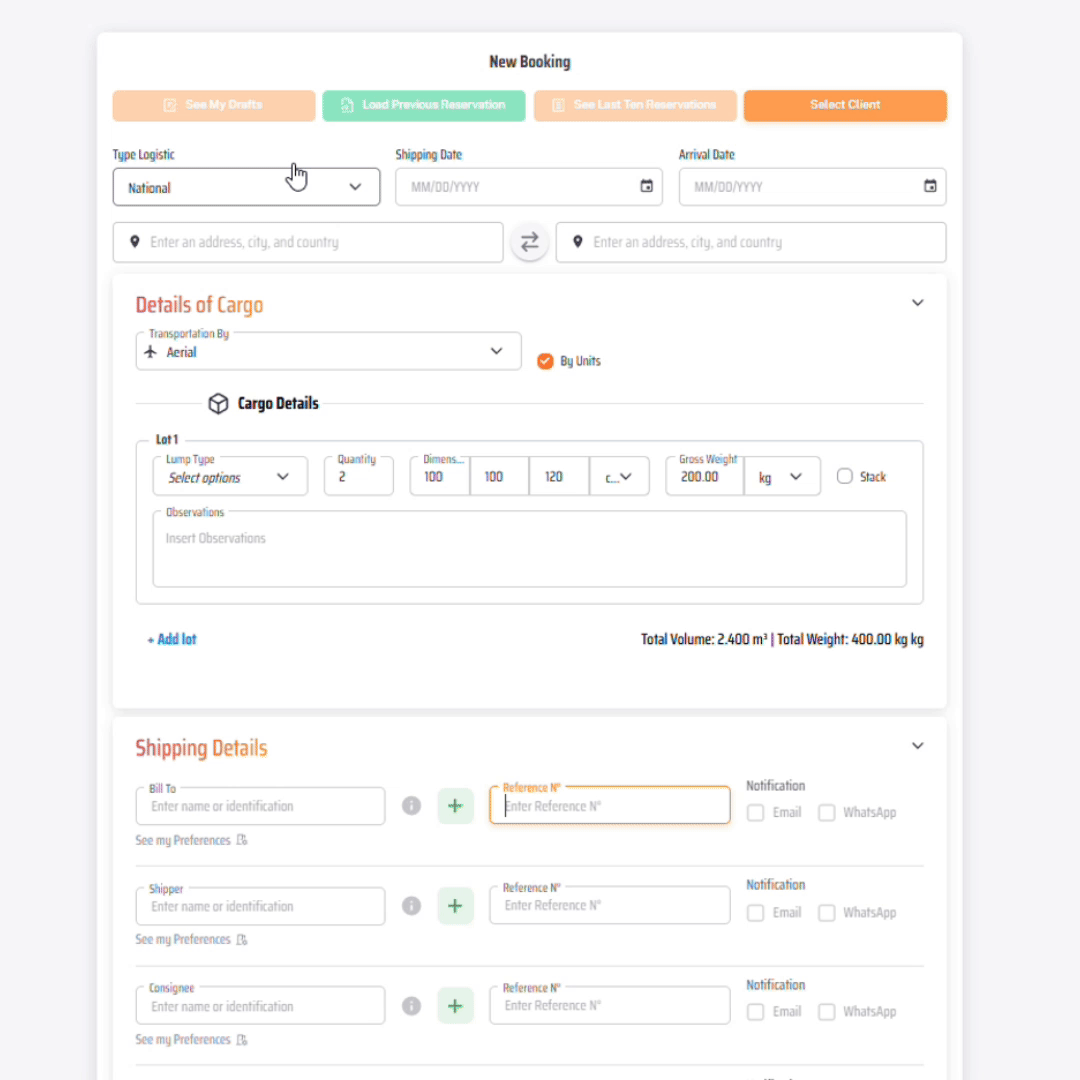Open the Arrival Date calendar picker icon
The width and height of the screenshot is (1080, 1080).
point(930,186)
